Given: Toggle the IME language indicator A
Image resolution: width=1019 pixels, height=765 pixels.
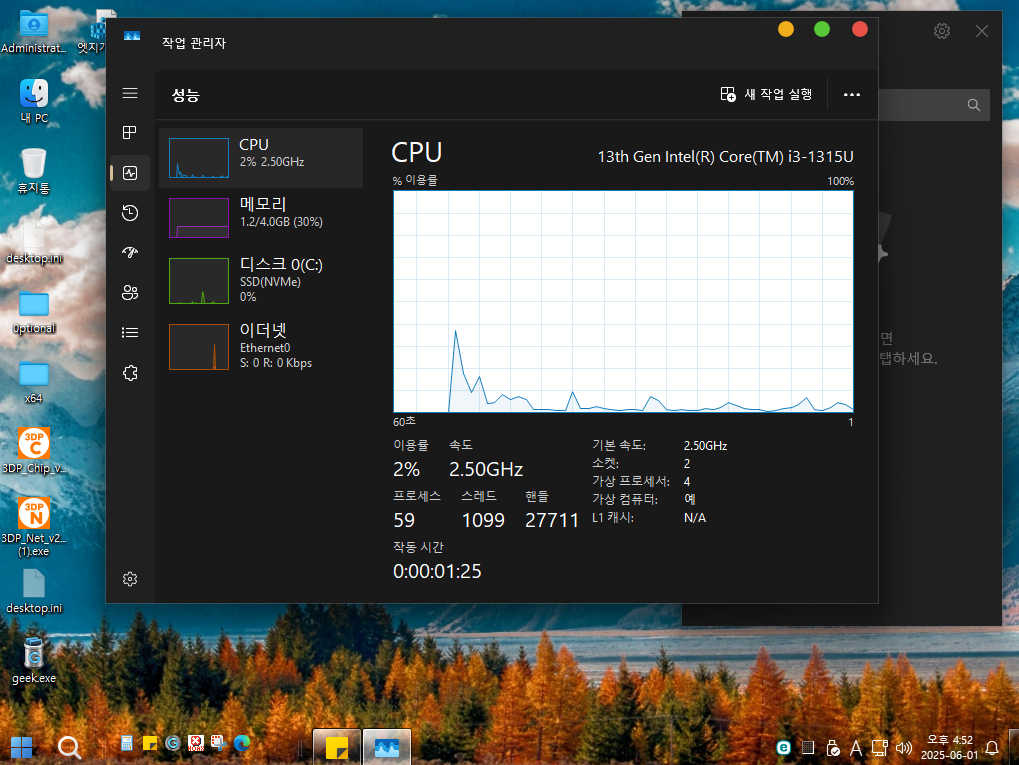Looking at the screenshot, I should point(856,748).
